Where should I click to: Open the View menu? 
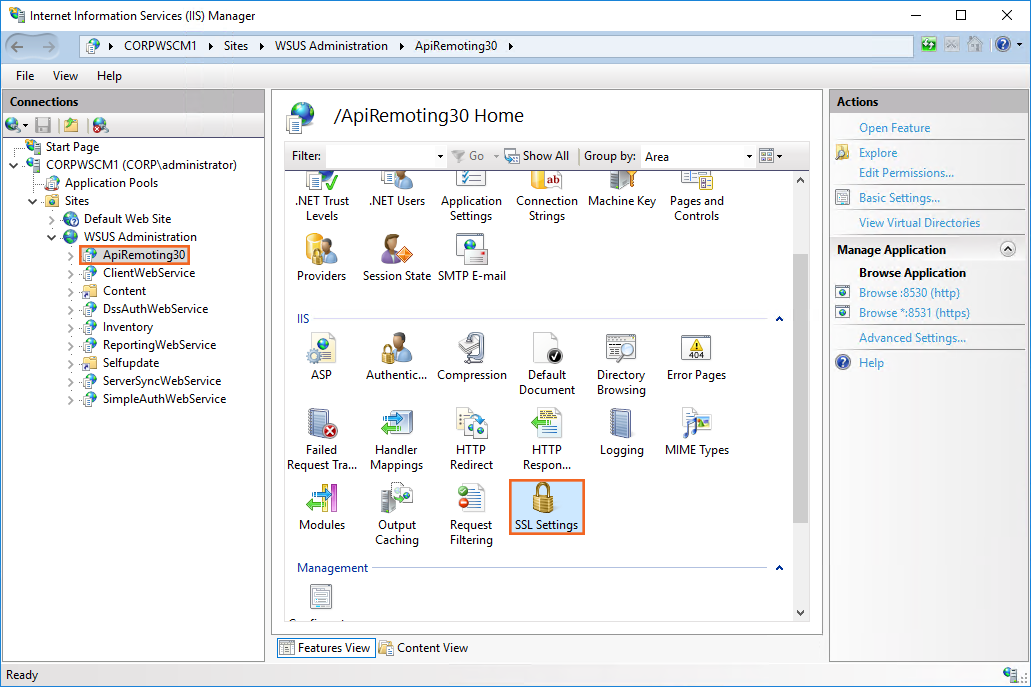[x=65, y=76]
